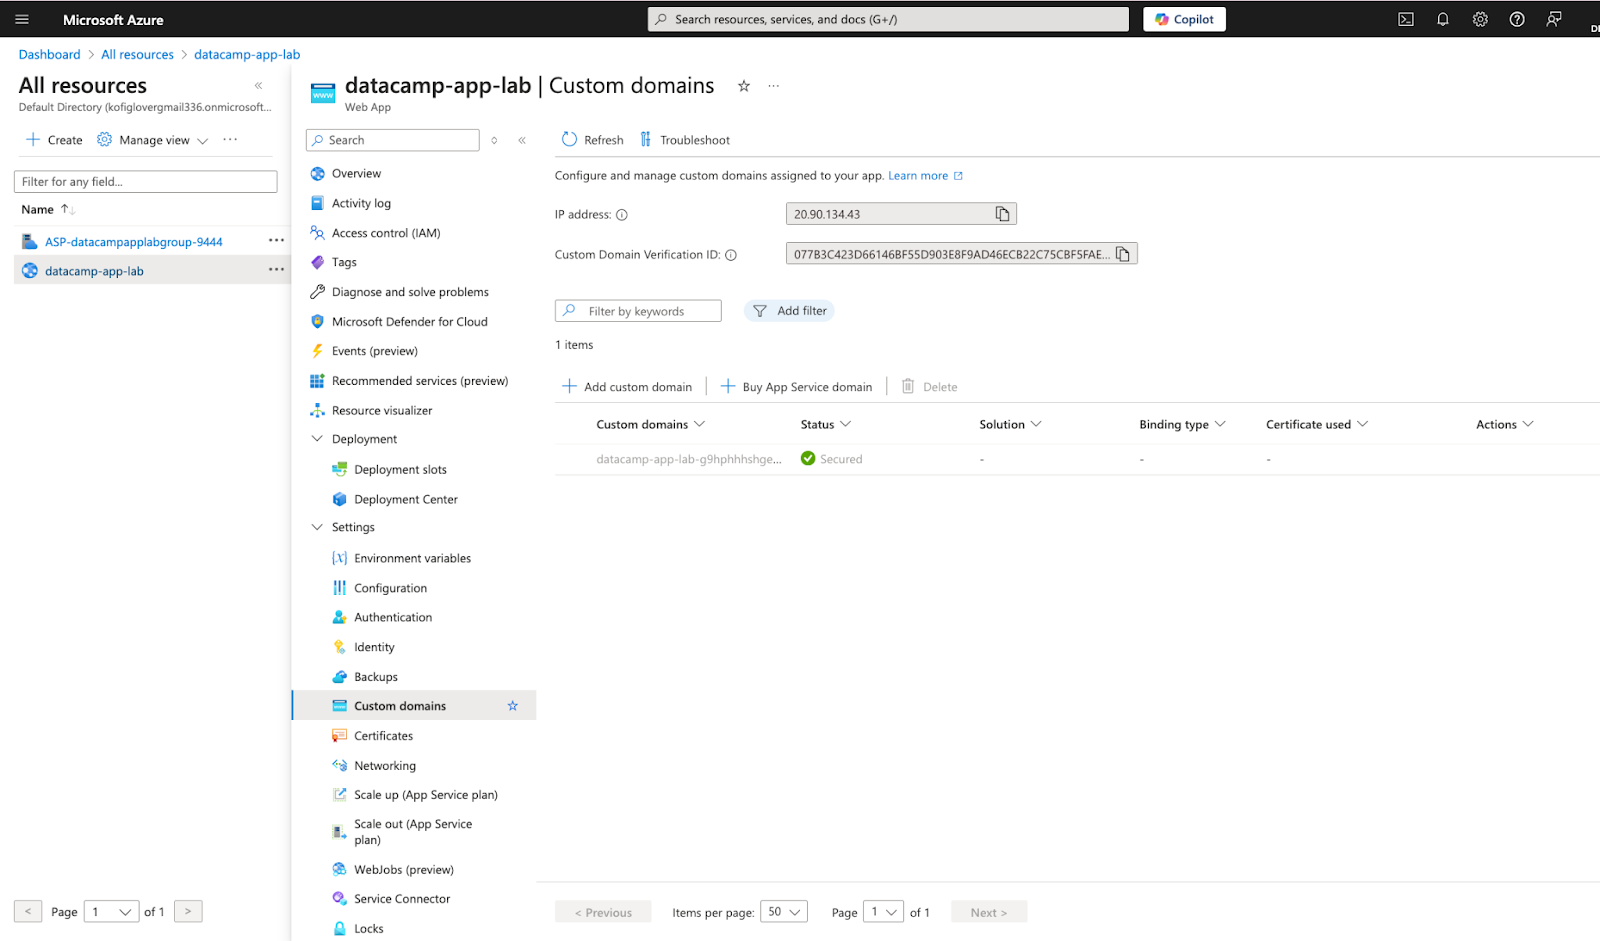Open Tags menu item
This screenshot has height=941, width=1600.
344,262
